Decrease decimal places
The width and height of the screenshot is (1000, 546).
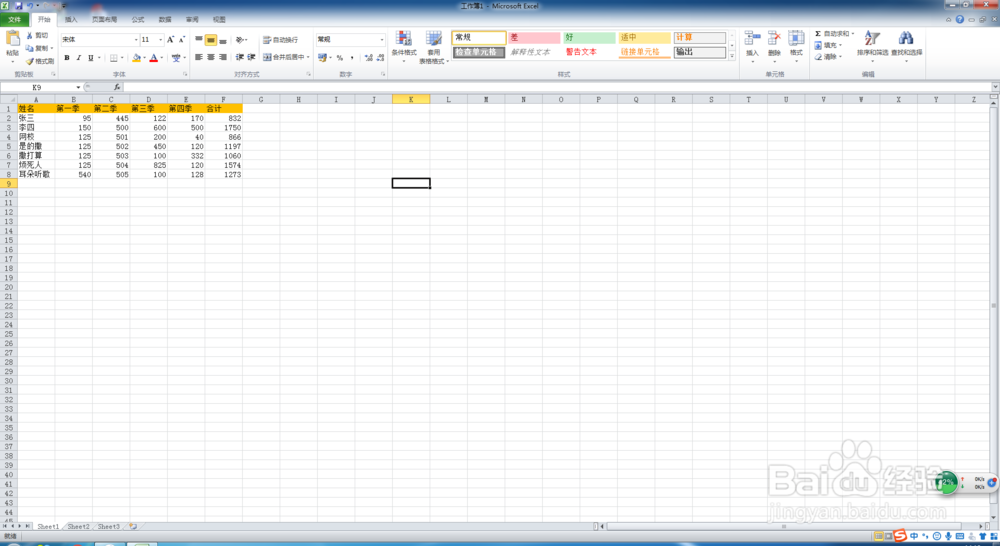[380, 57]
